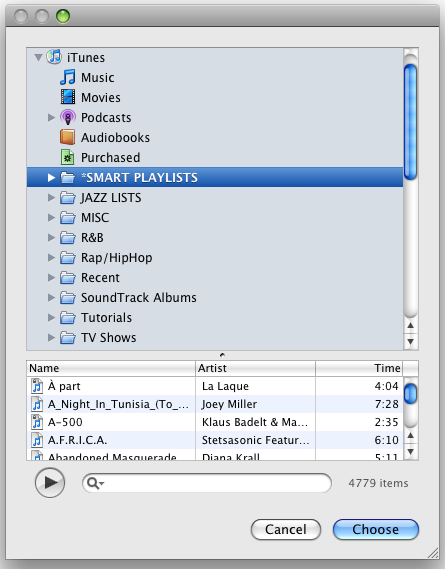Click the Cancel button
445x569 pixels.
pos(286,529)
